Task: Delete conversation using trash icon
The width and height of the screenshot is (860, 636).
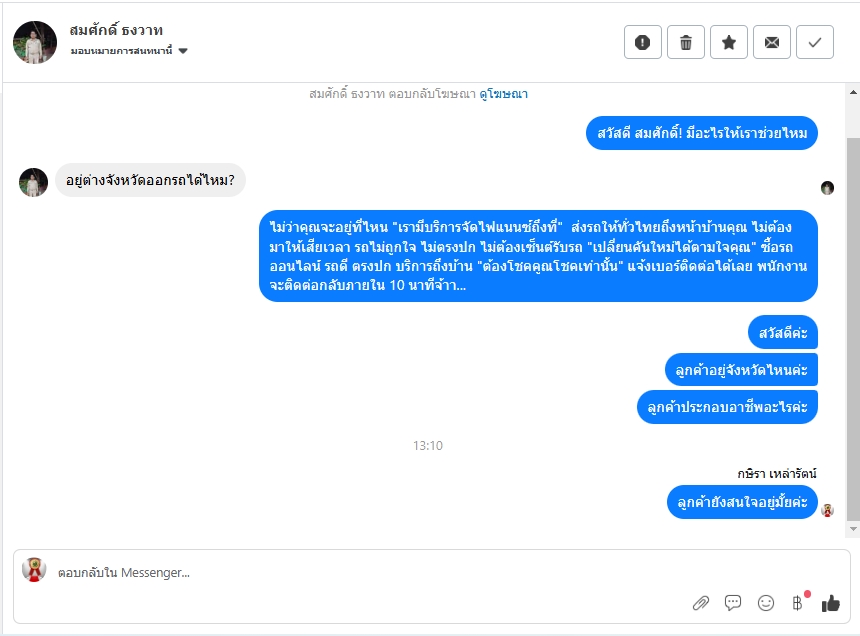Action: (686, 42)
